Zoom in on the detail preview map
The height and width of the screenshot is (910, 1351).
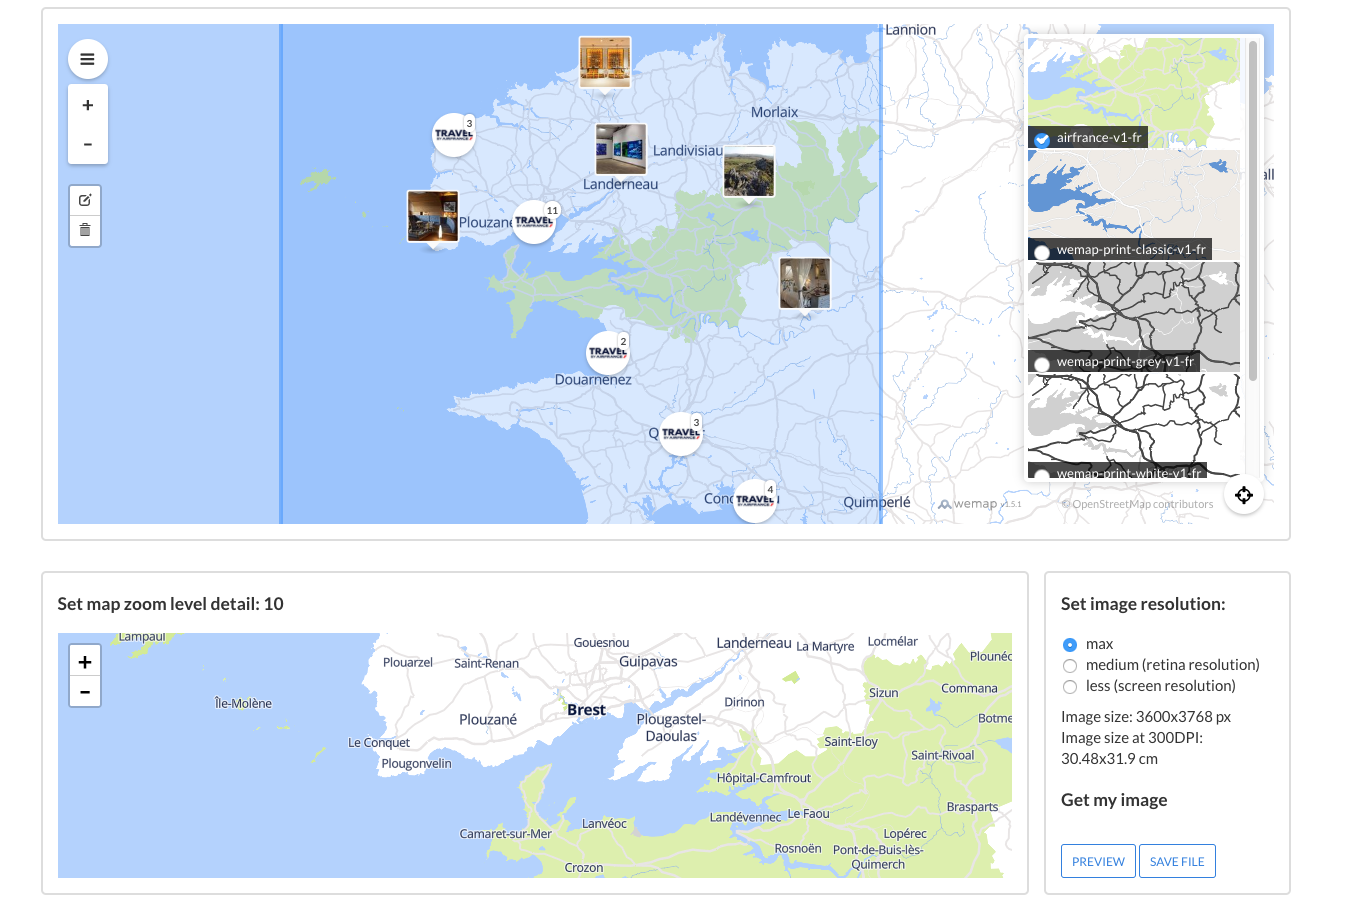tap(84, 660)
